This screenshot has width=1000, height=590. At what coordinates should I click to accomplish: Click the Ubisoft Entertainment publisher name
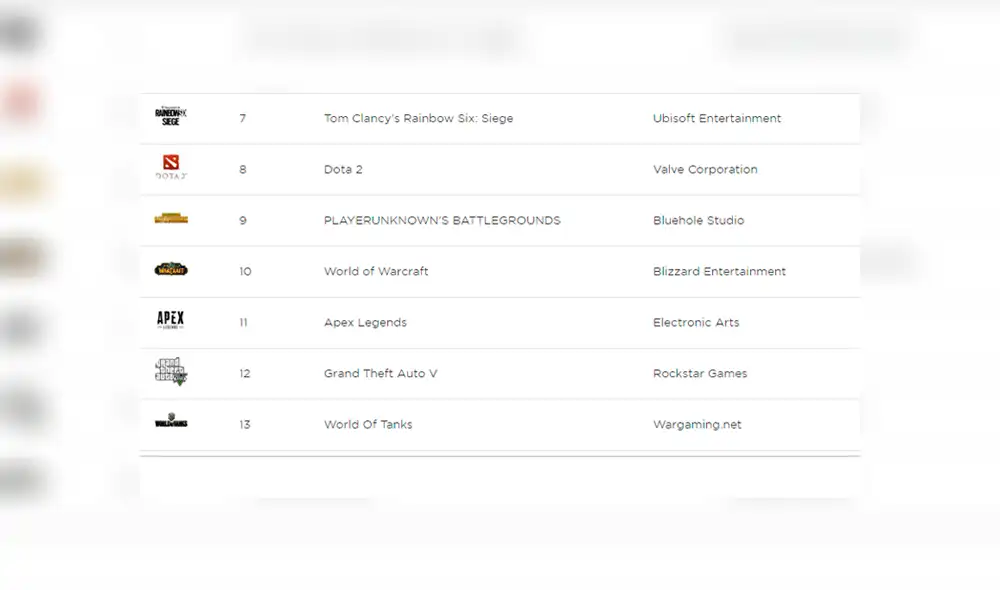[x=717, y=118]
